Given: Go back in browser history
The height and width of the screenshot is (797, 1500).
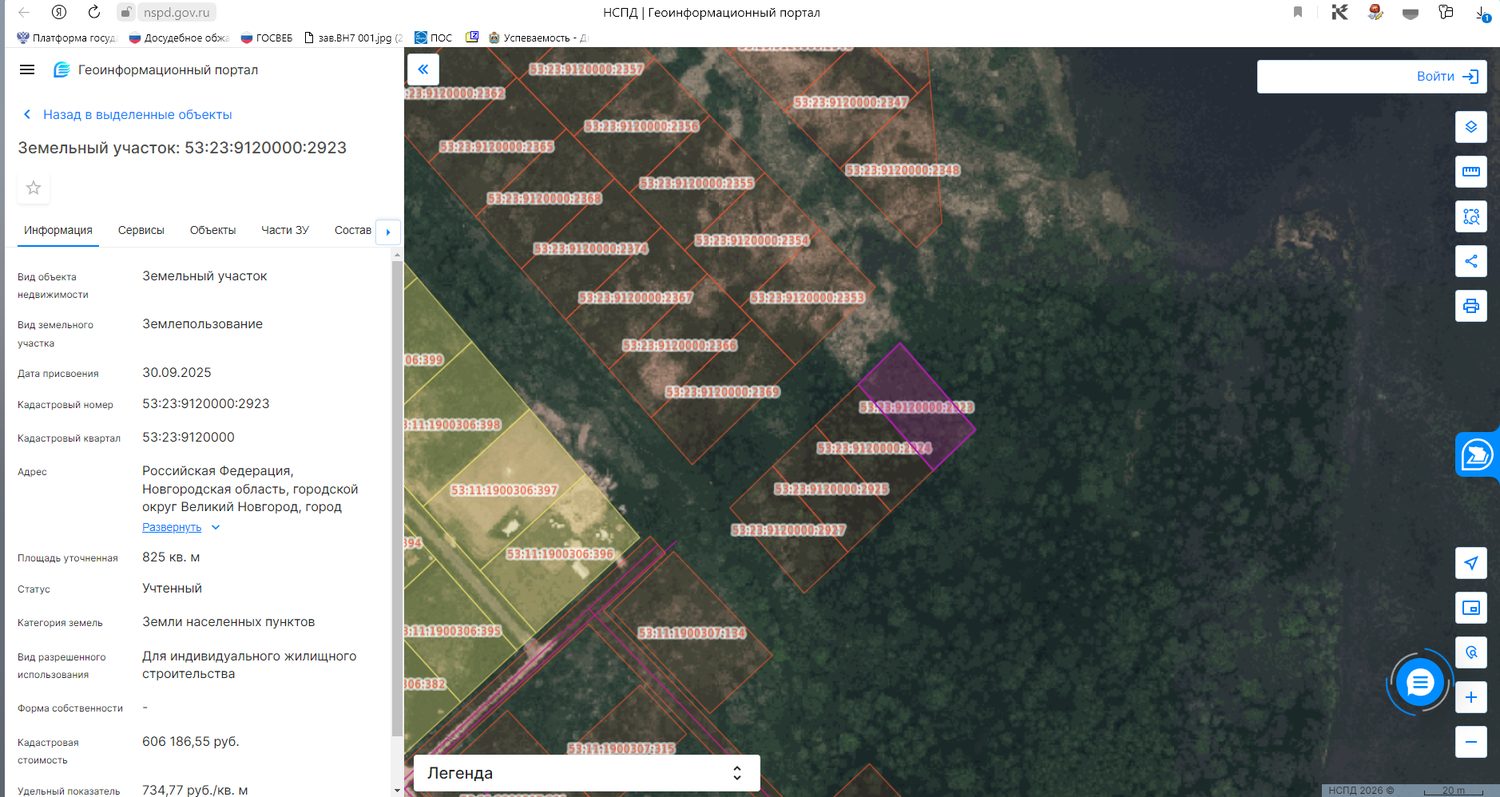Looking at the screenshot, I should (x=24, y=13).
